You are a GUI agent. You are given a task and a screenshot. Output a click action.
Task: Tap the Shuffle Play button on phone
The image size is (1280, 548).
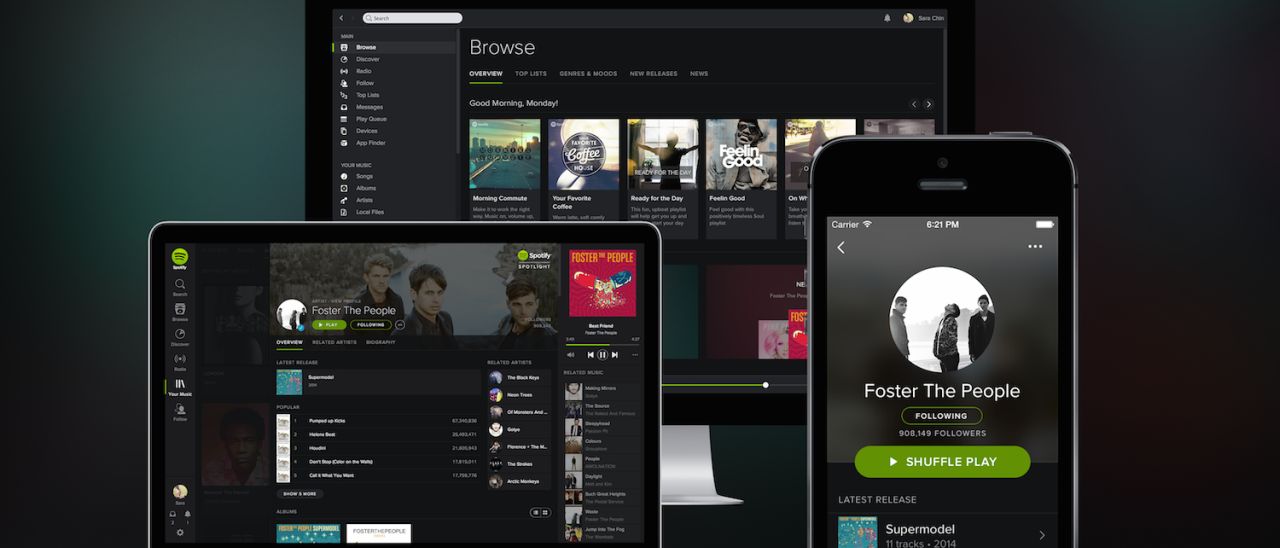pyautogui.click(x=942, y=462)
